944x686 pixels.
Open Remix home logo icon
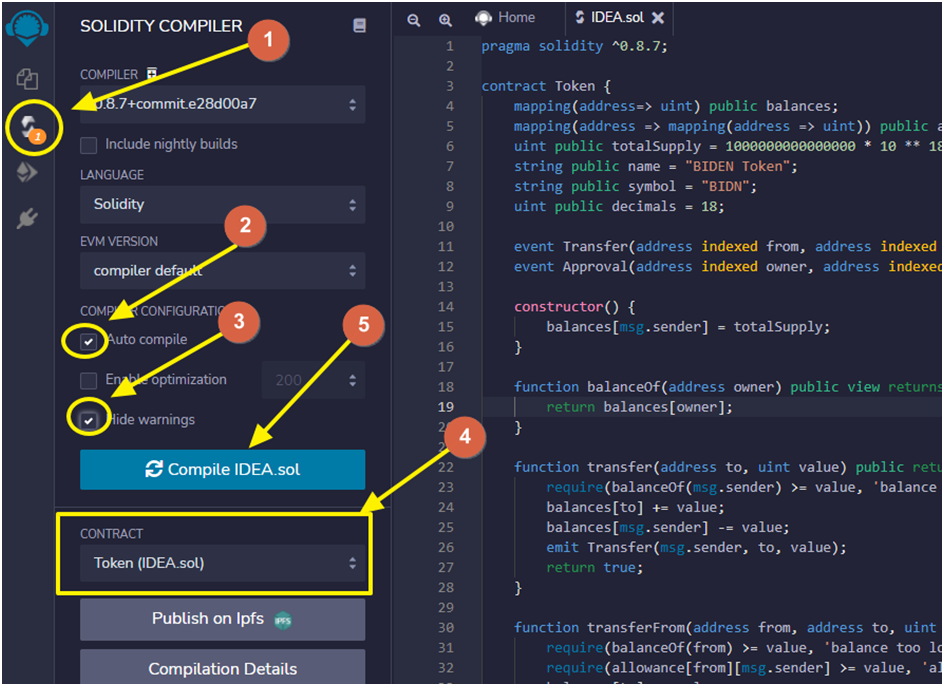click(x=27, y=30)
